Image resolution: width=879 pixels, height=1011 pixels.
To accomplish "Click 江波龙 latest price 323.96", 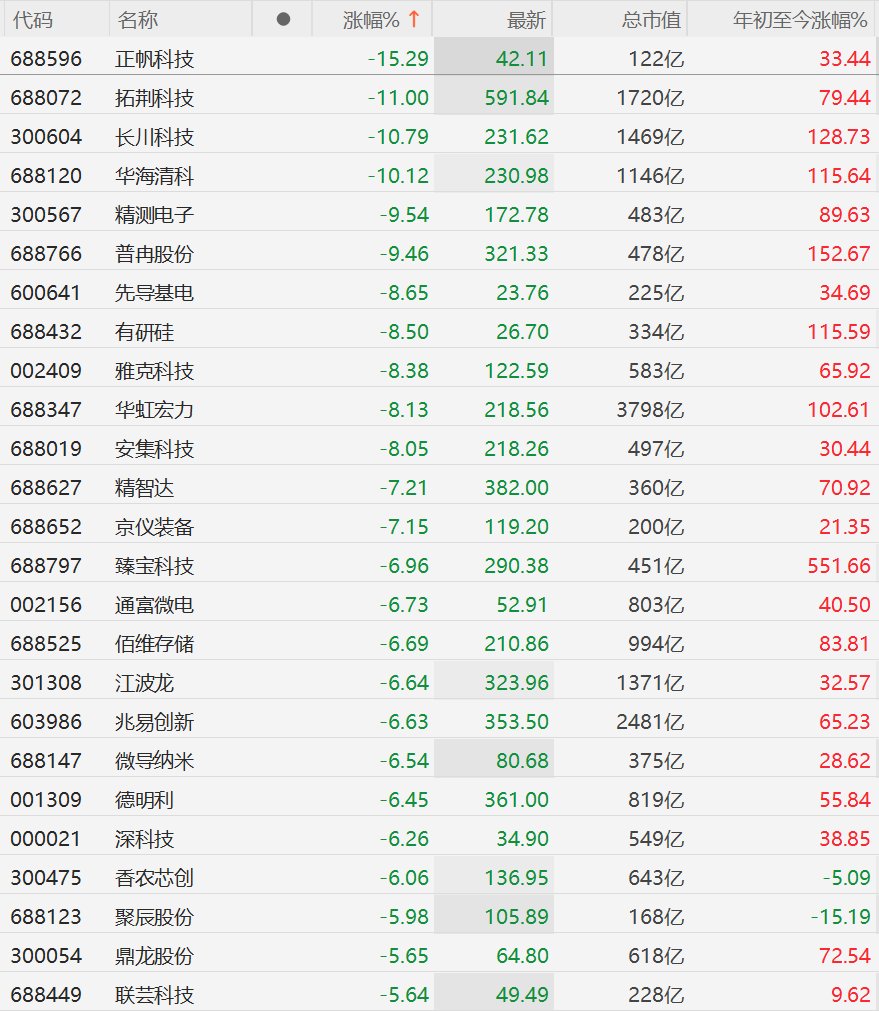I will point(517,683).
